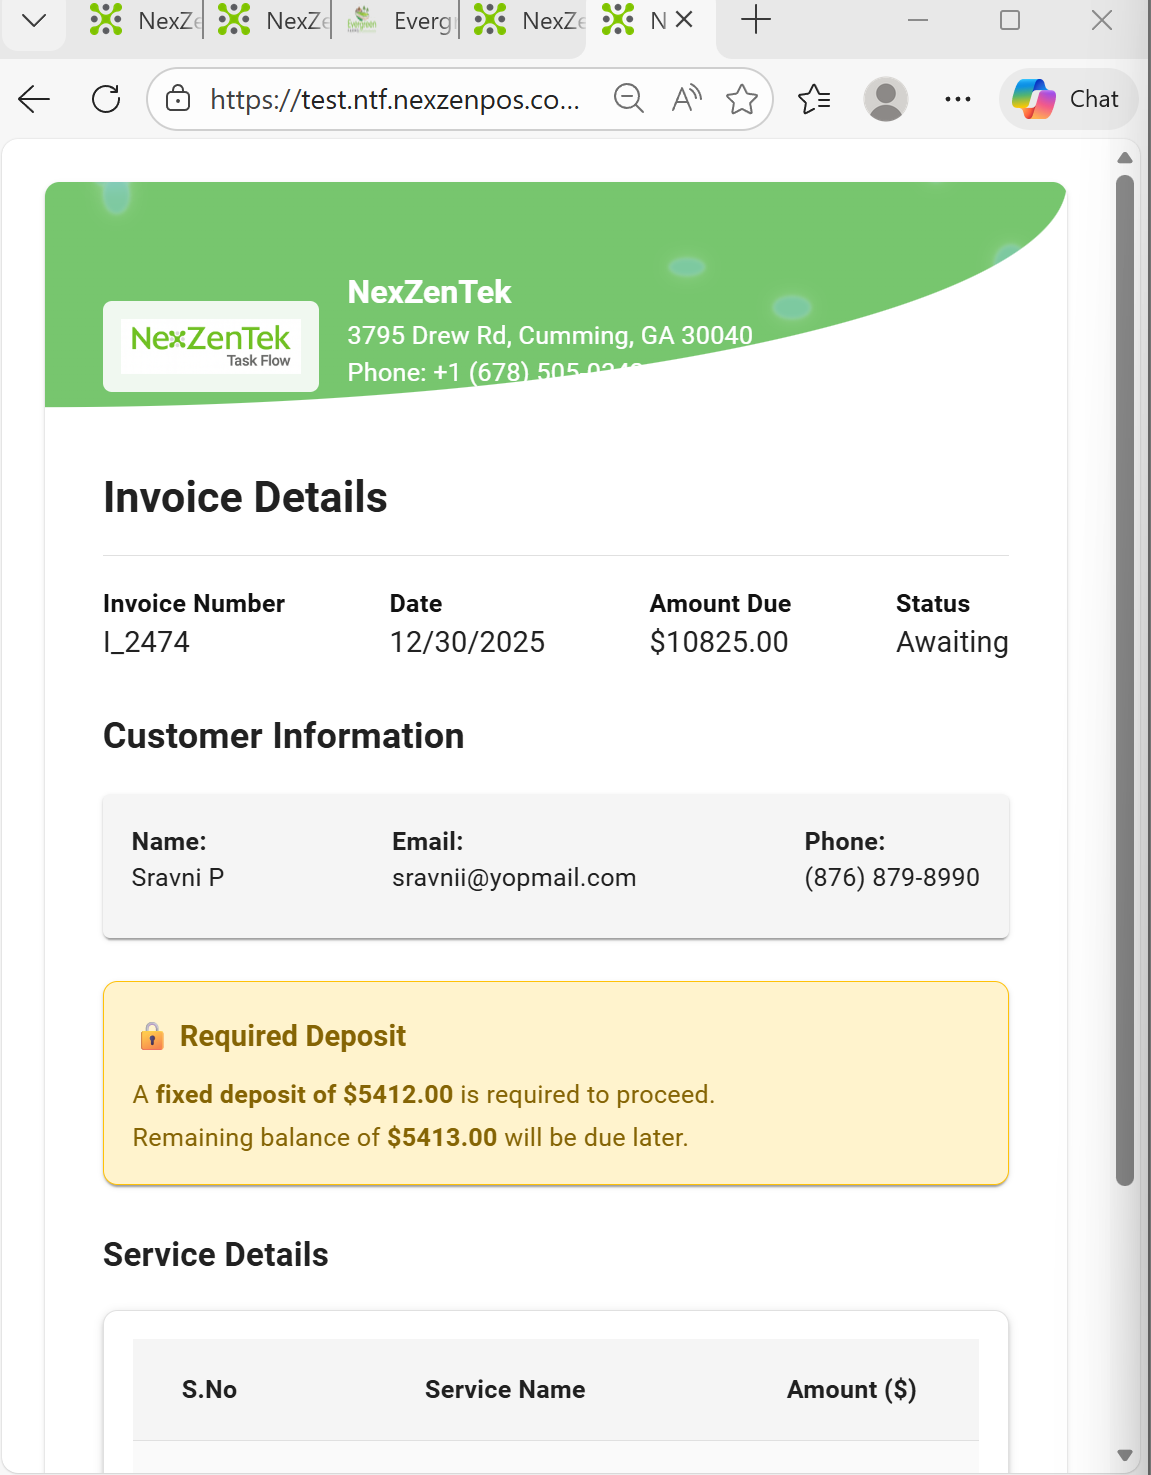Refresh the current page
This screenshot has height=1475, width=1151.
(106, 99)
